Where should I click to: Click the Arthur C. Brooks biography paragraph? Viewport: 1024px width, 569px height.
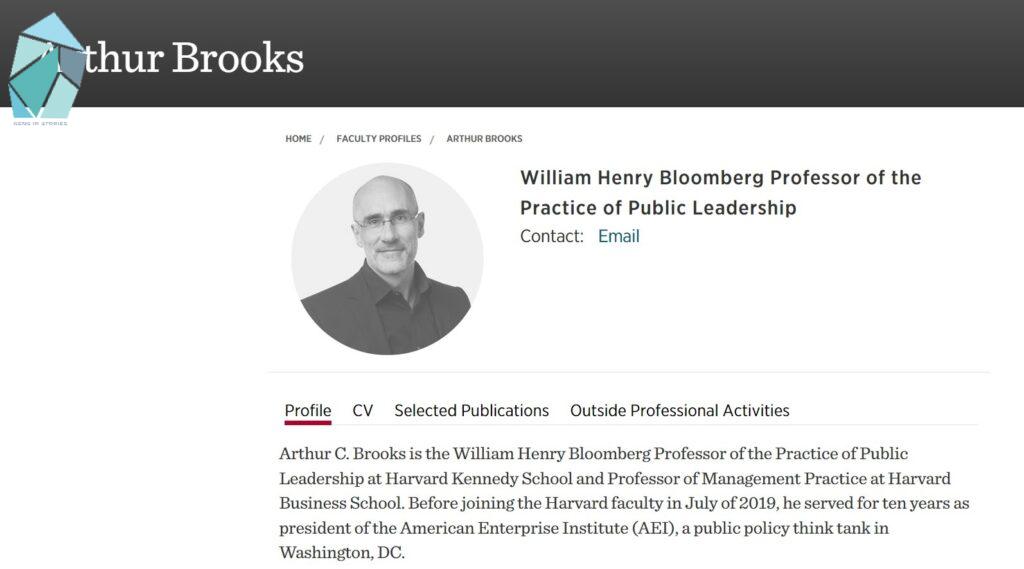[620, 502]
